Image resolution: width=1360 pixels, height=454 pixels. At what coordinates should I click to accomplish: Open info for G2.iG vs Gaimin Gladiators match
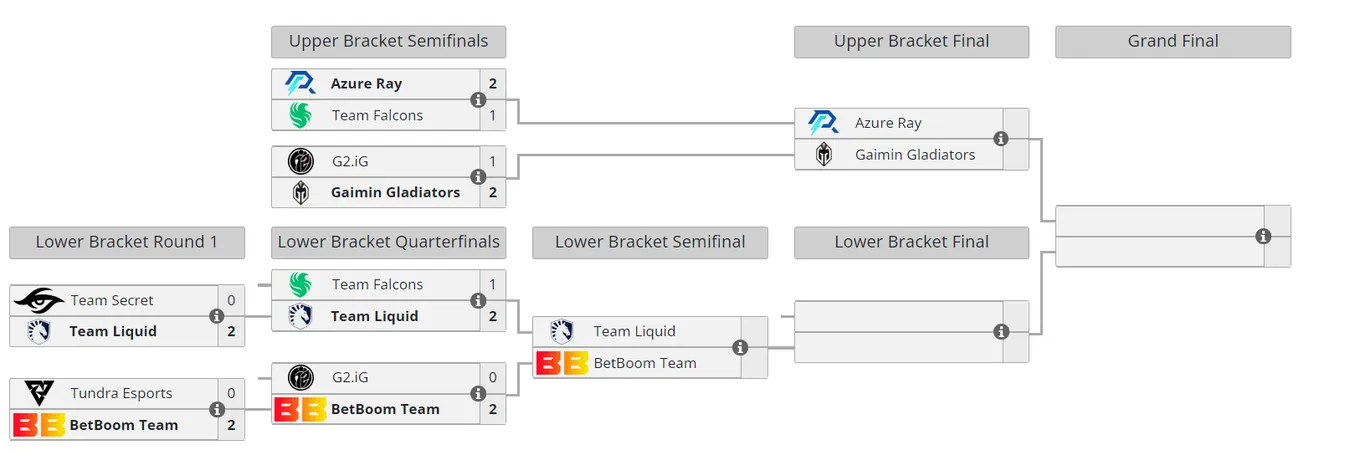click(478, 177)
